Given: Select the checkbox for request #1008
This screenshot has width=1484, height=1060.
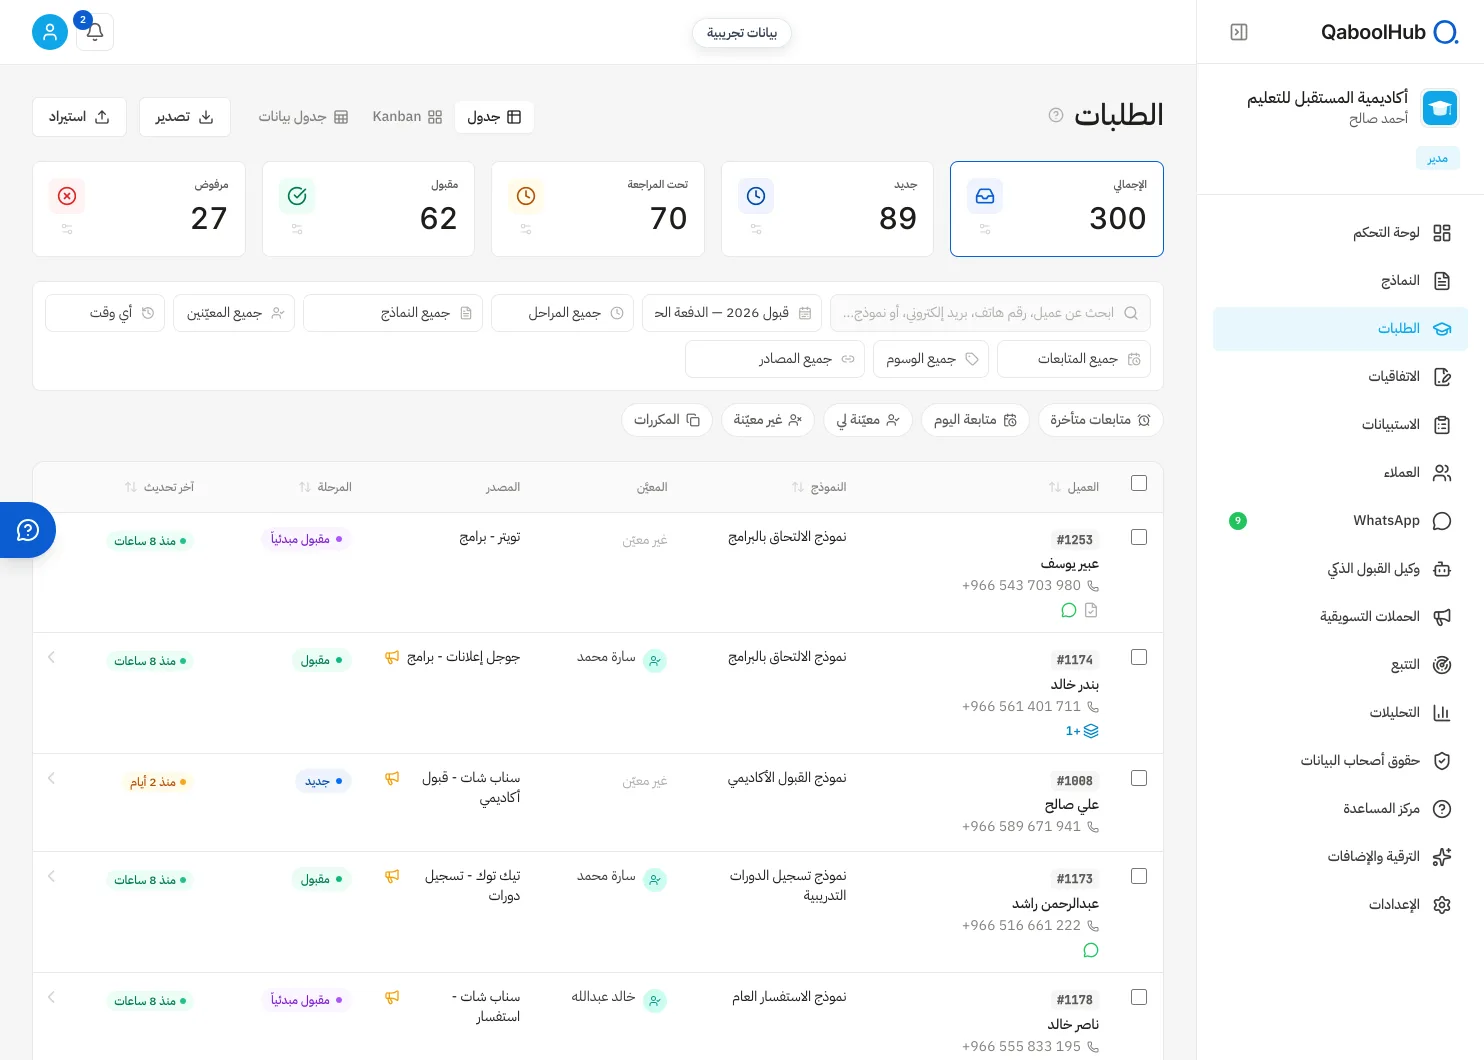Looking at the screenshot, I should (x=1139, y=778).
